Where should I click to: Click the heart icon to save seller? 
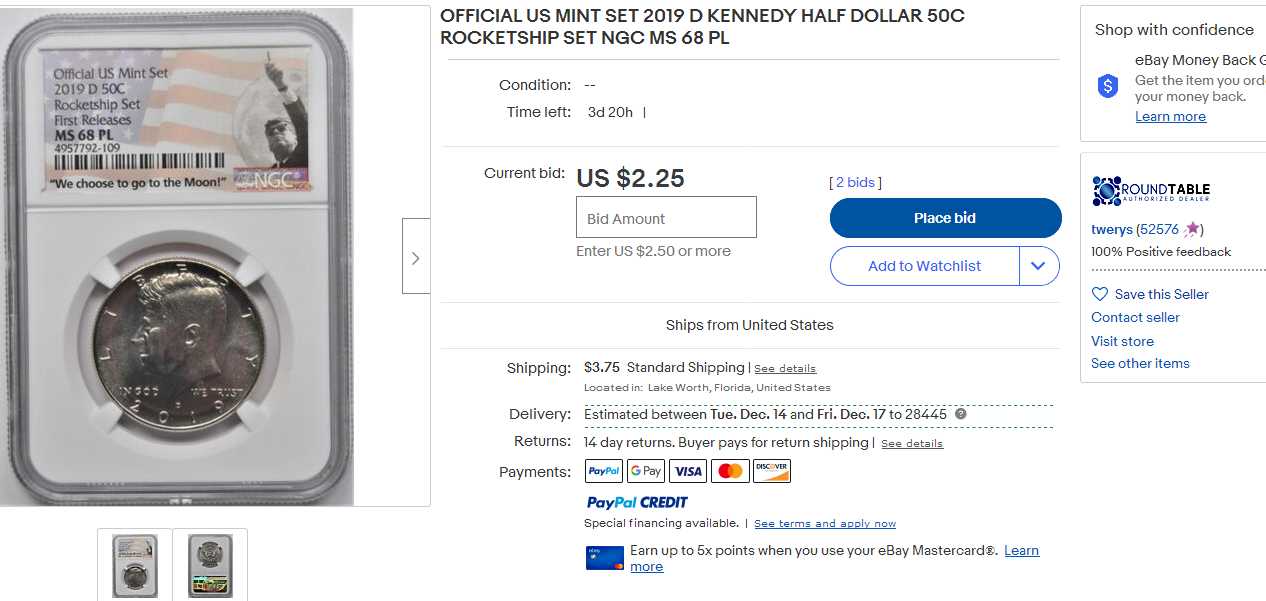pos(1100,294)
